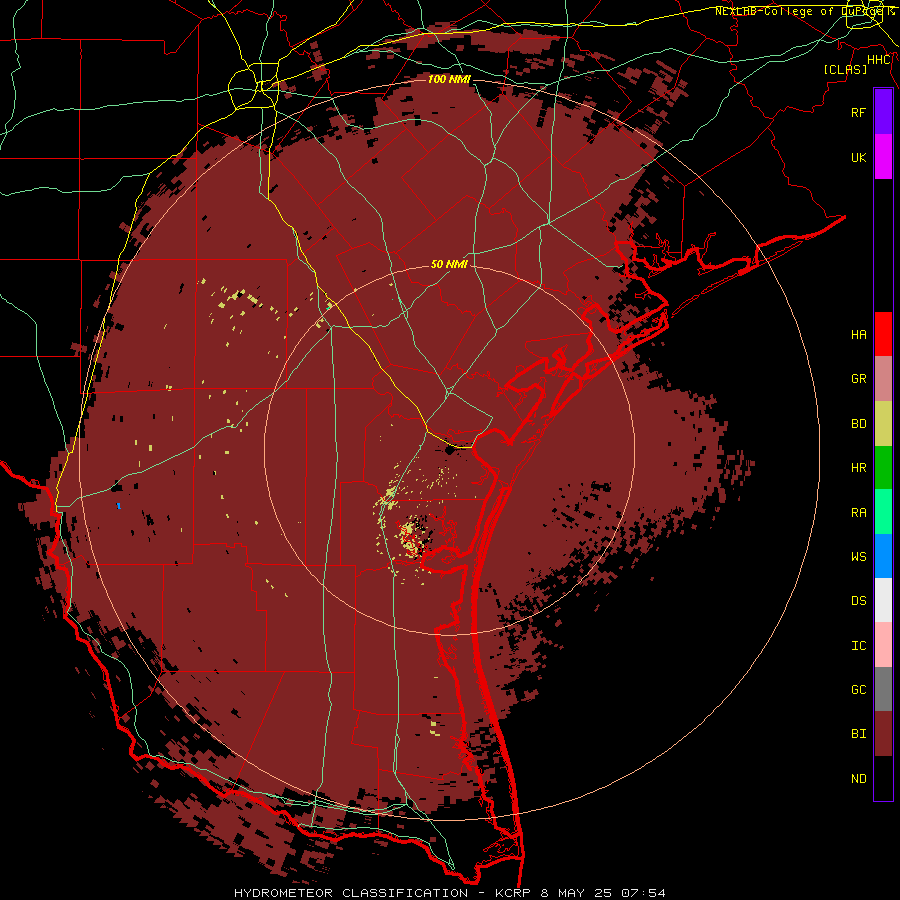Click the RF purple legend swatch
Viewport: 900px width, 900px height.
tap(883, 112)
